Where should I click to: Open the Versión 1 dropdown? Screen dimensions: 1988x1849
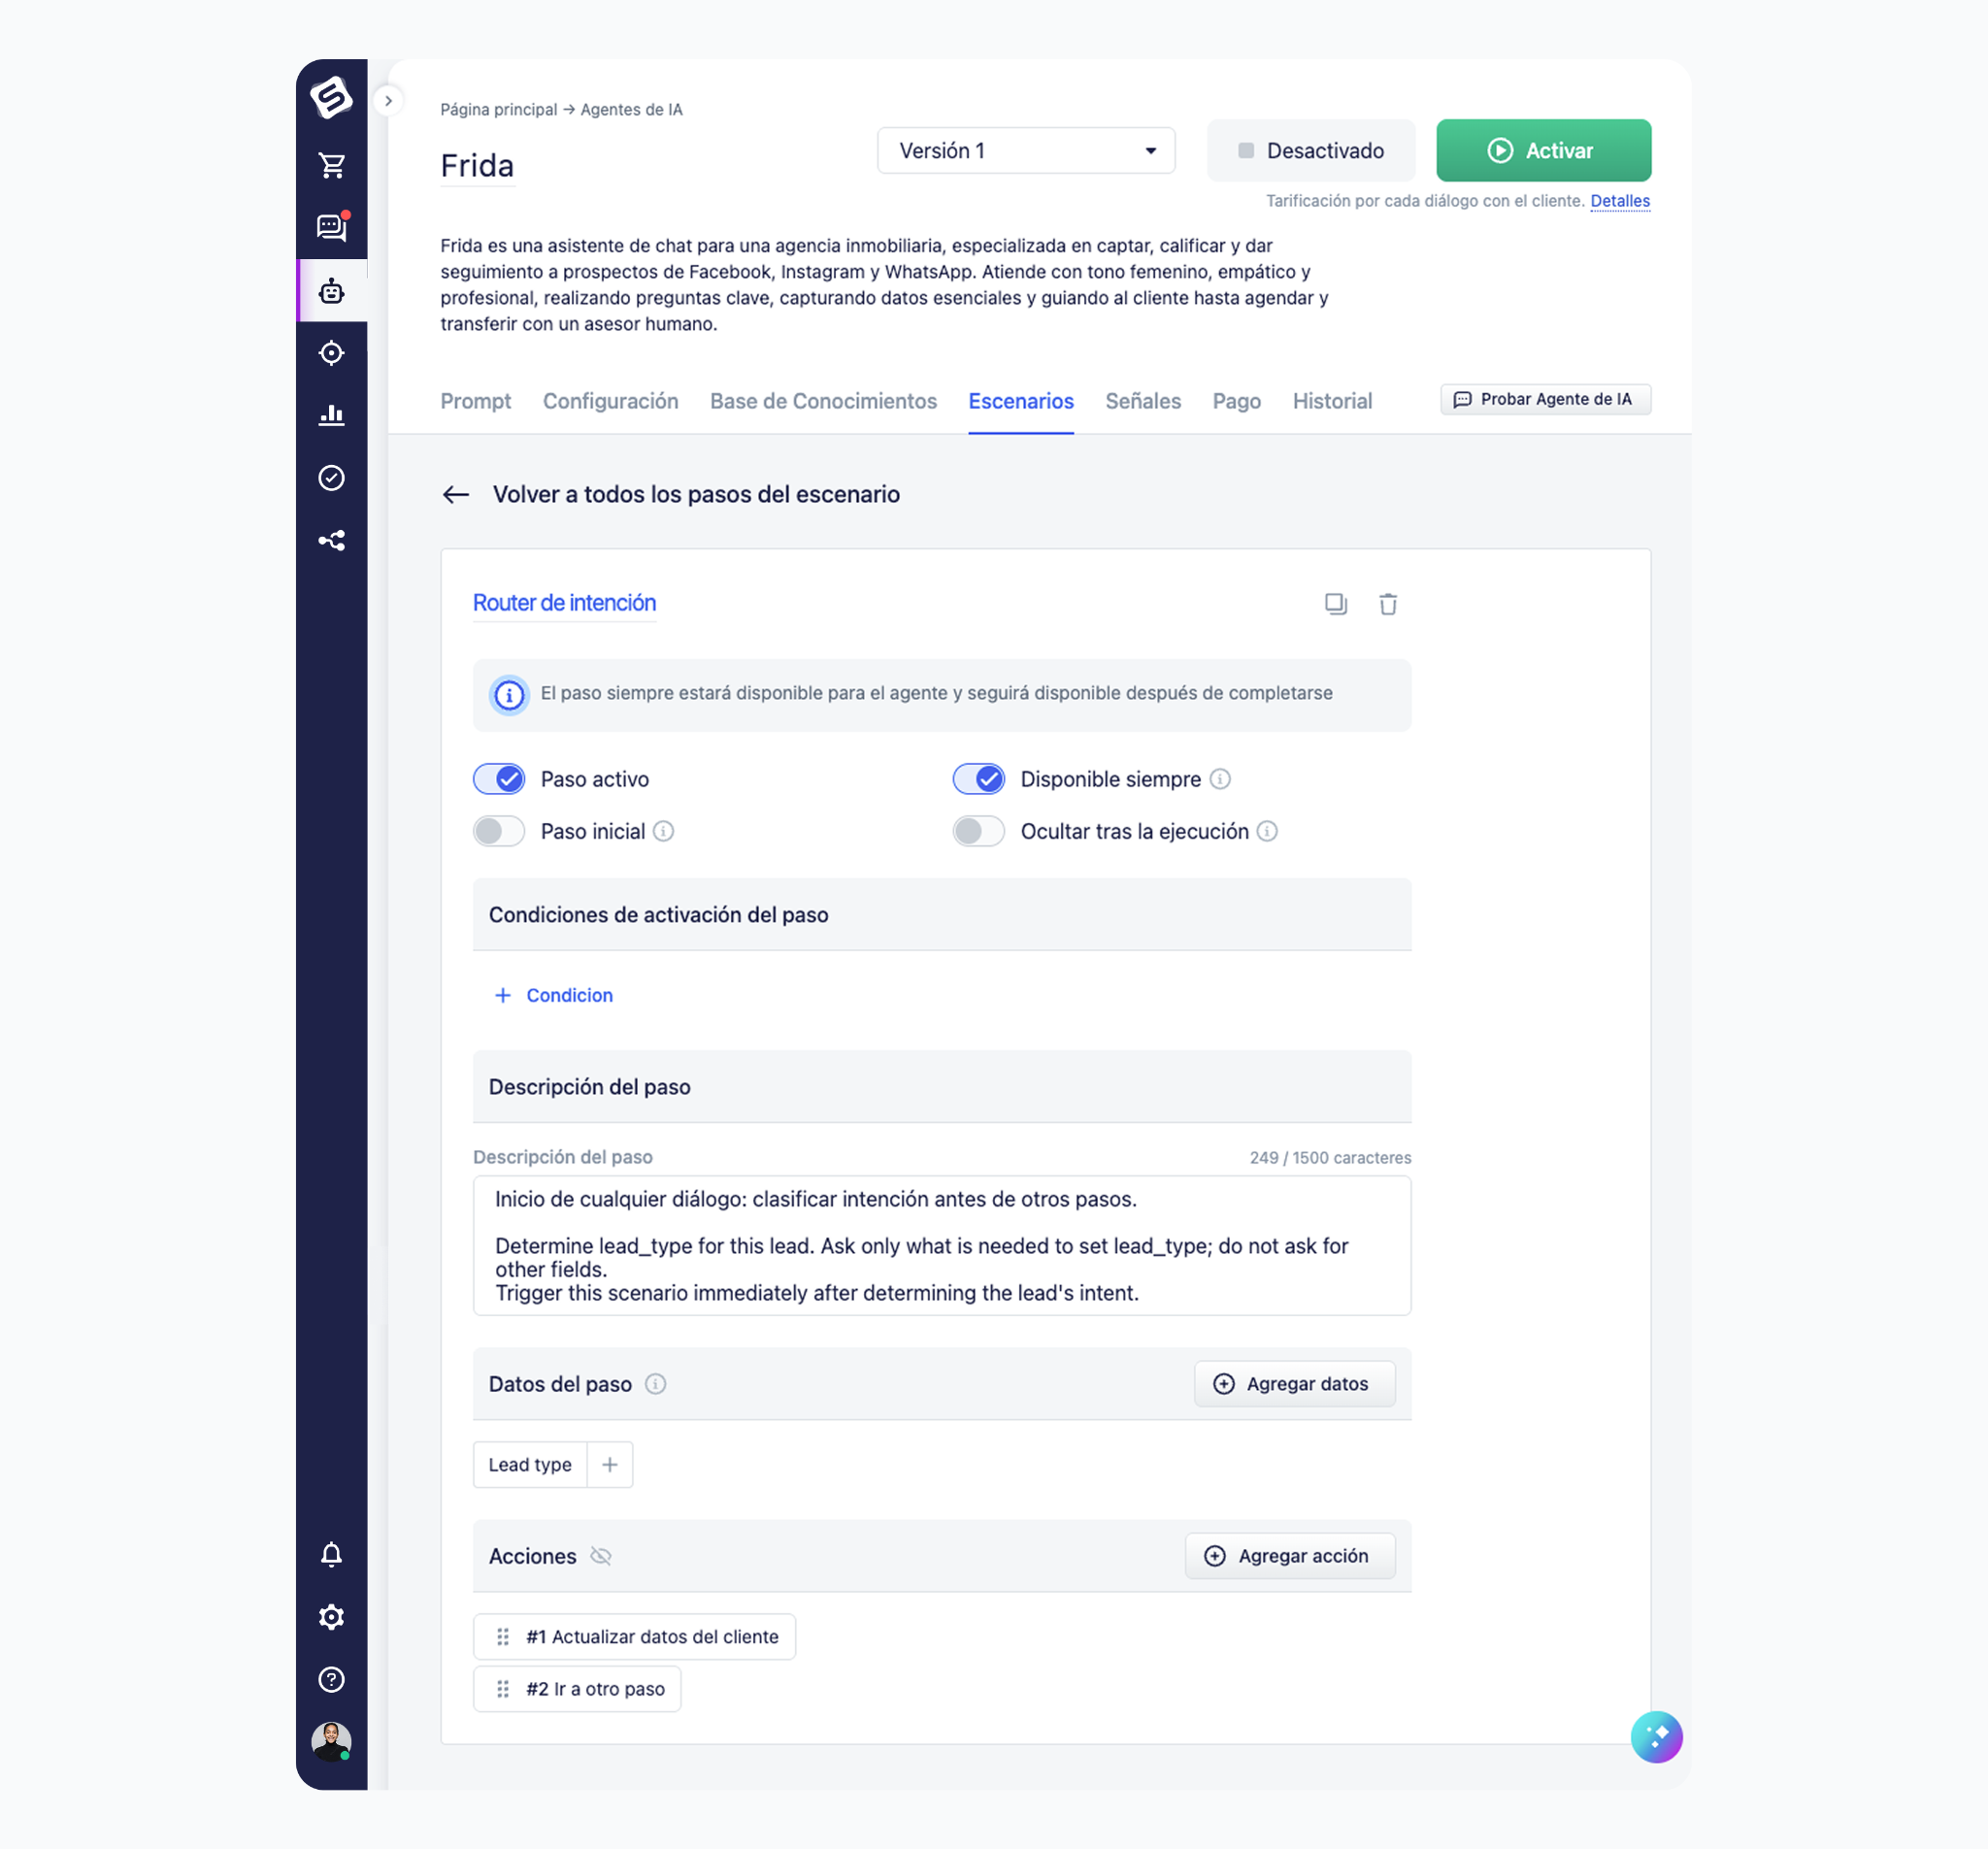click(x=1026, y=151)
